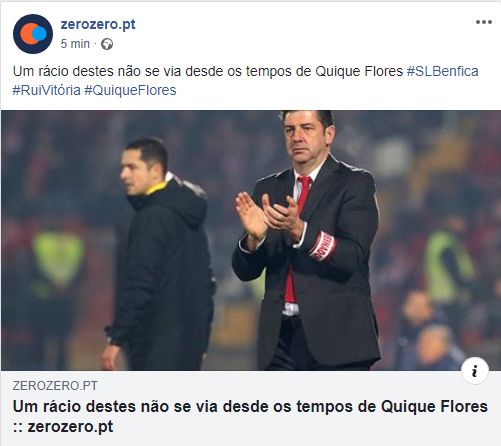Open the article preview photo

(251, 240)
